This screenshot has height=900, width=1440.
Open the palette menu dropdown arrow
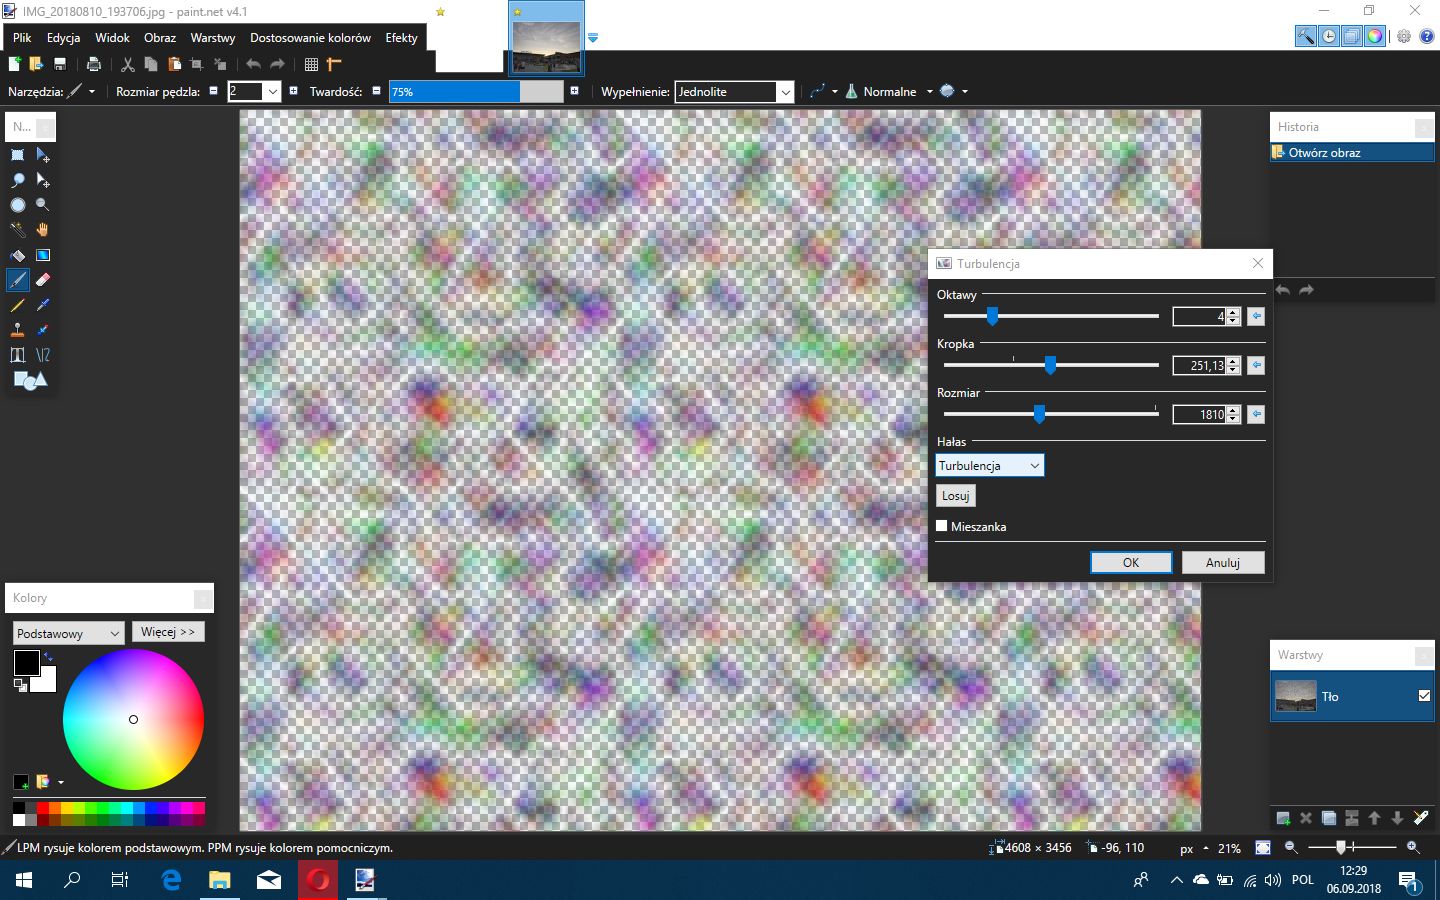(61, 782)
